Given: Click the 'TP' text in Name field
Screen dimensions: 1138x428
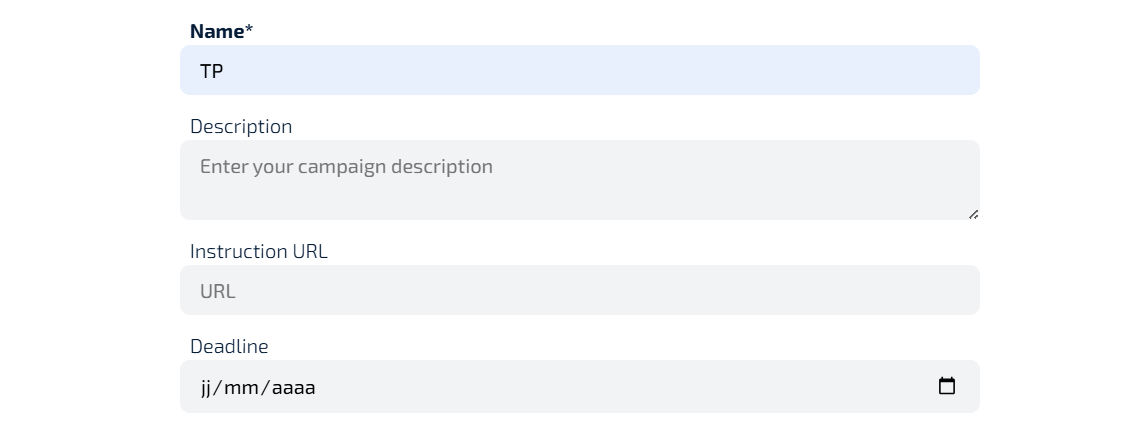Looking at the screenshot, I should [211, 71].
